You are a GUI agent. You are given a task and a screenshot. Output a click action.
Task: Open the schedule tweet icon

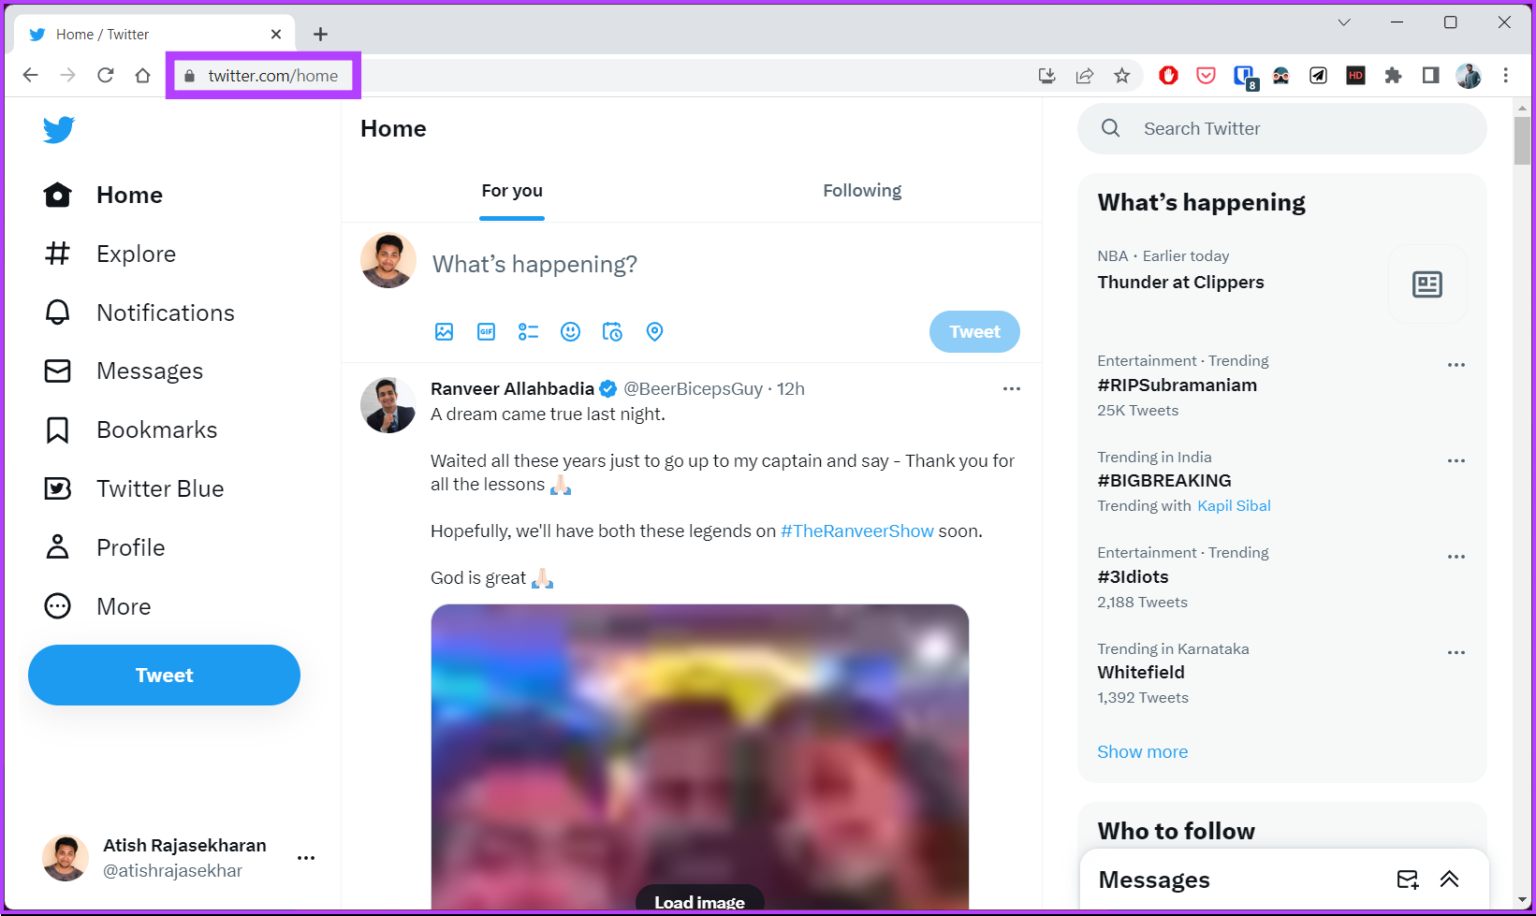coord(612,331)
